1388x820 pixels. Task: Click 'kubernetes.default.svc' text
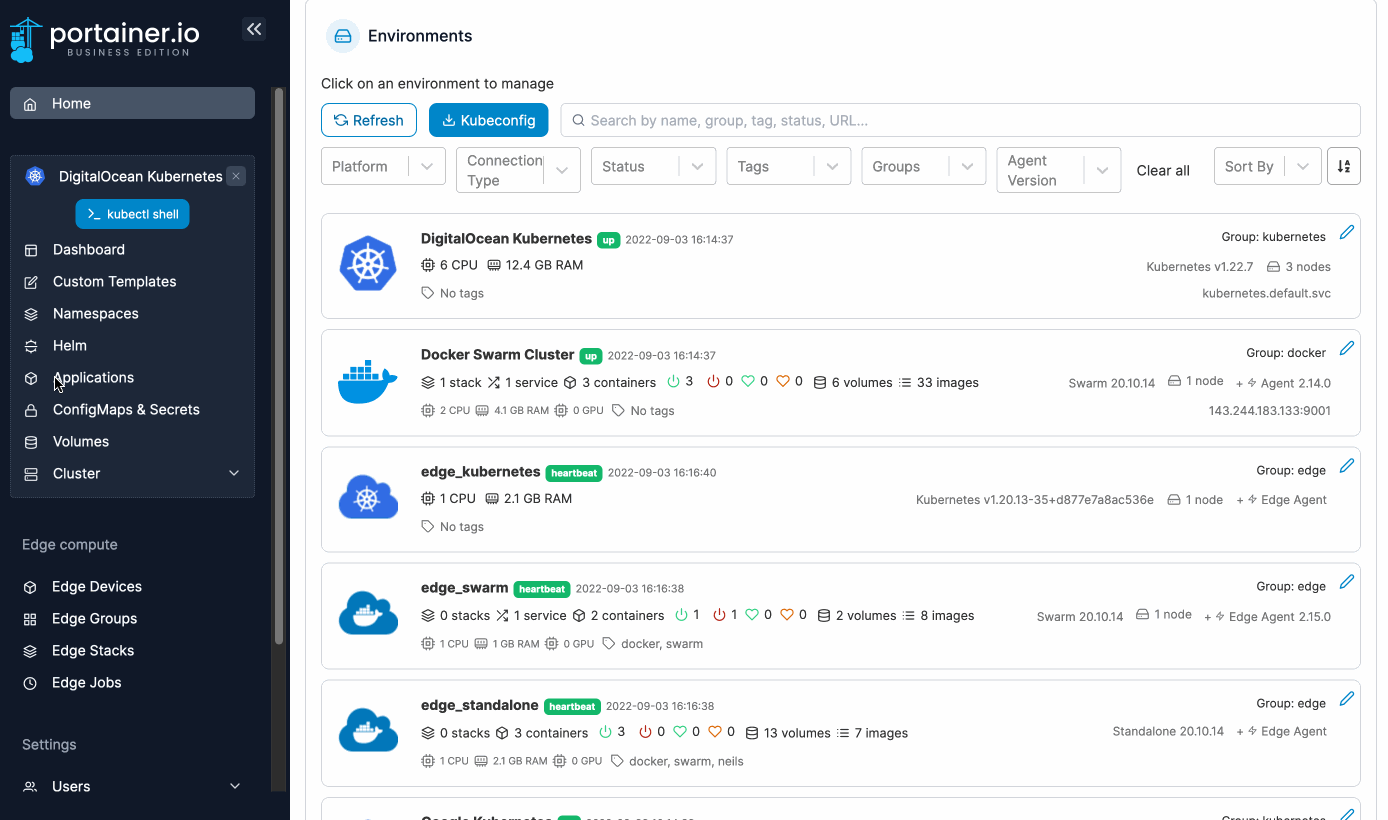1266,294
